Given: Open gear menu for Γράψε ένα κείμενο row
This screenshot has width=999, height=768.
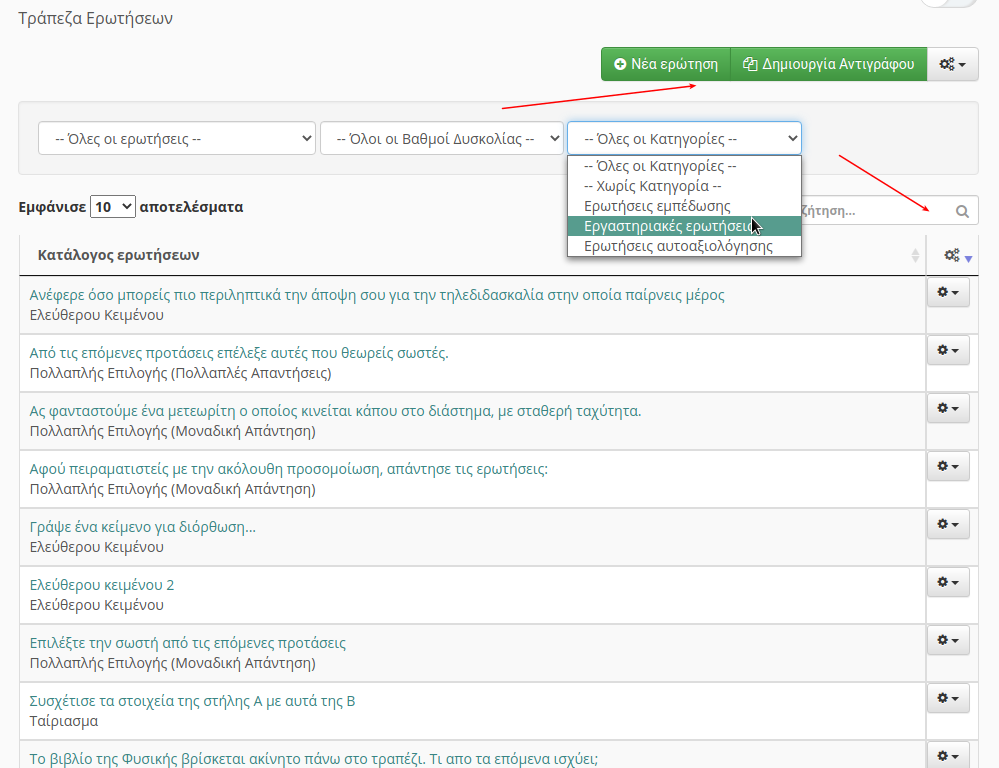Looking at the screenshot, I should [x=948, y=524].
